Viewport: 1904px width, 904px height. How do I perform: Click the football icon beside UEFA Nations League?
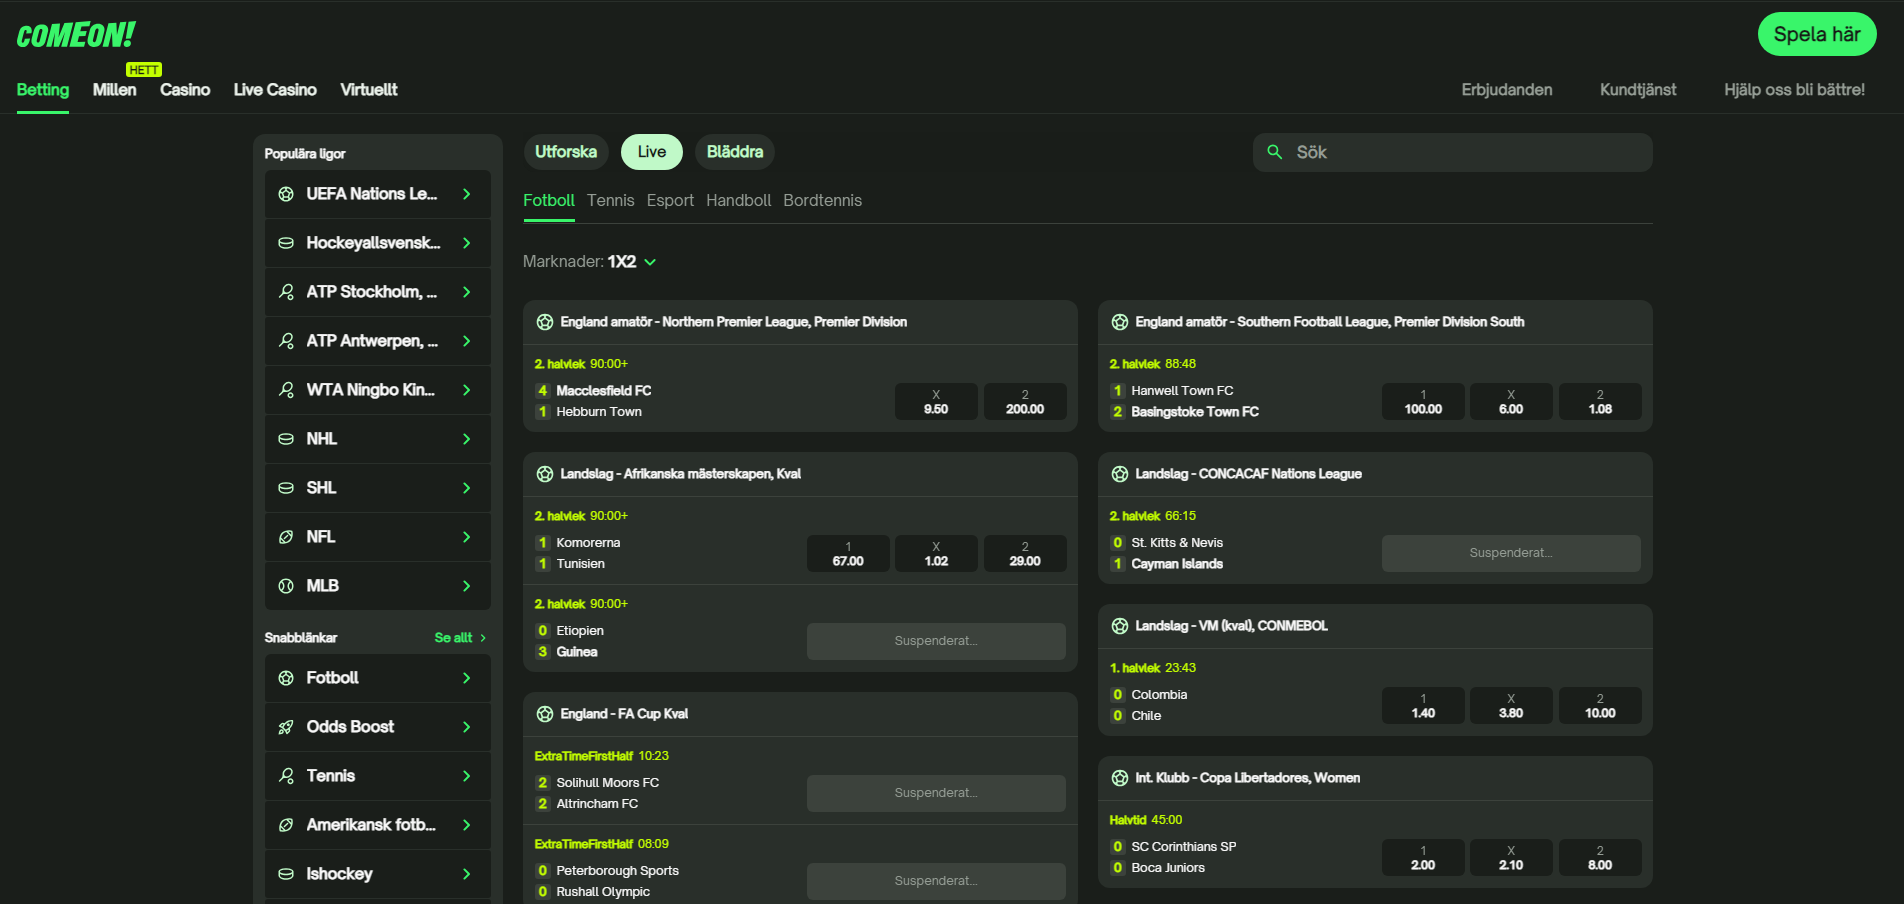point(286,194)
